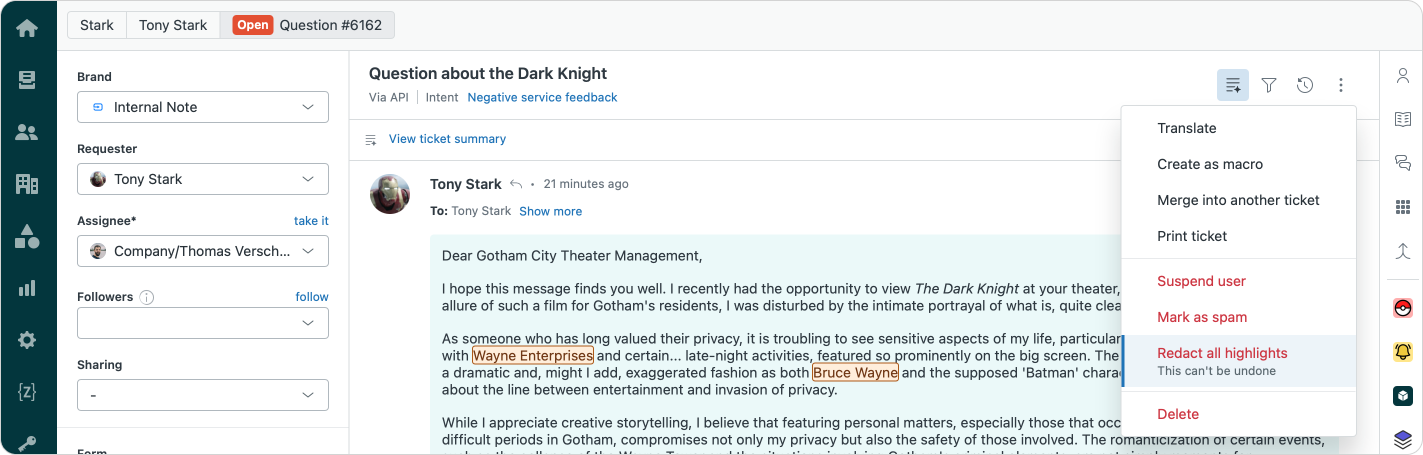The height and width of the screenshot is (455, 1423).
Task: Expand the Assignee dropdown
Action: click(203, 251)
